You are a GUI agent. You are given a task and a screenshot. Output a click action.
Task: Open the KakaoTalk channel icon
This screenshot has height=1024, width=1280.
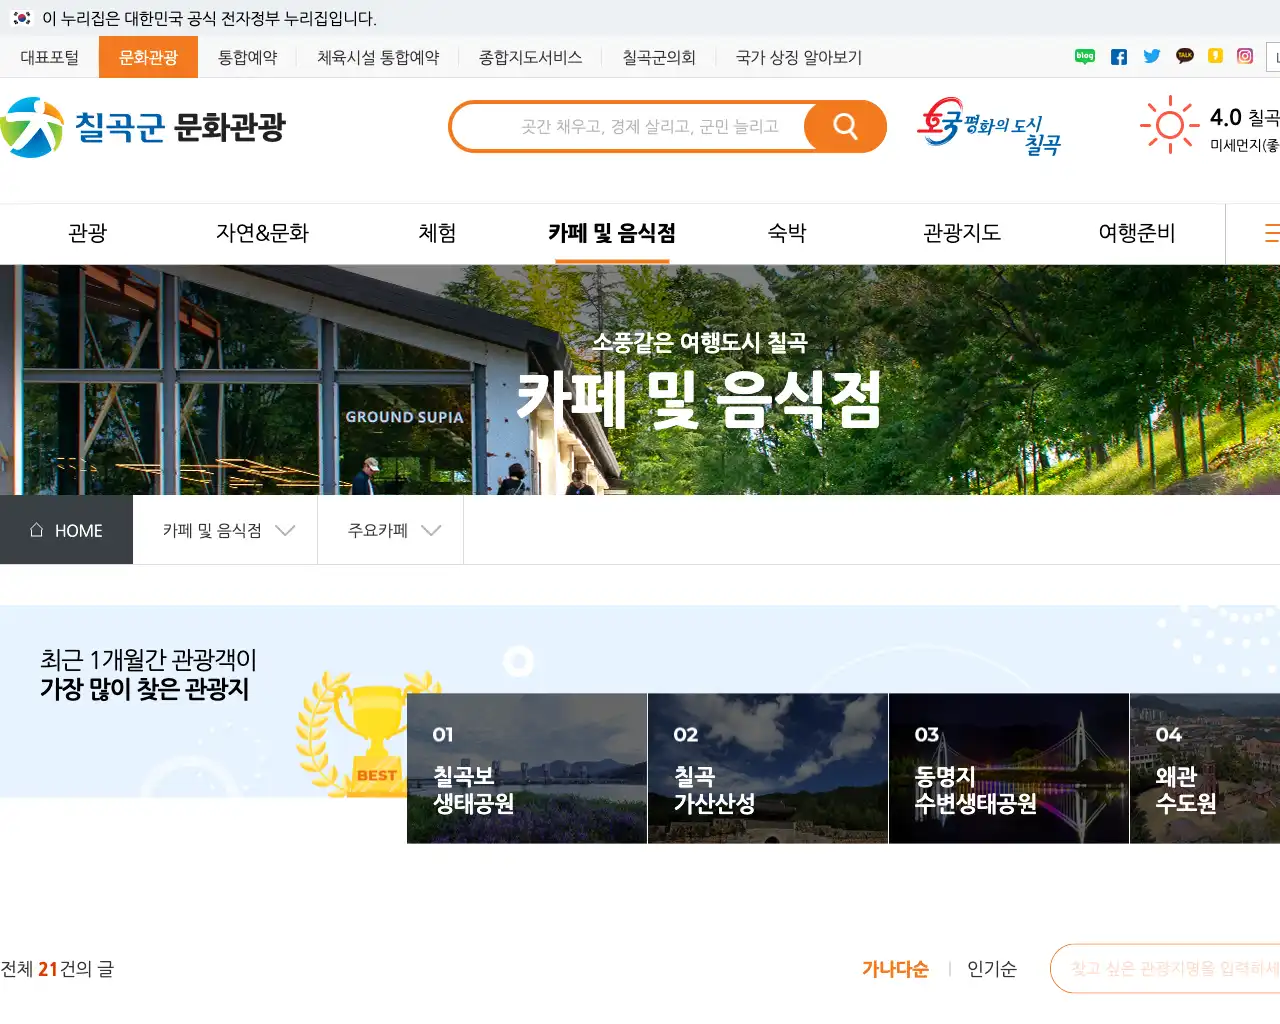(x=1184, y=57)
